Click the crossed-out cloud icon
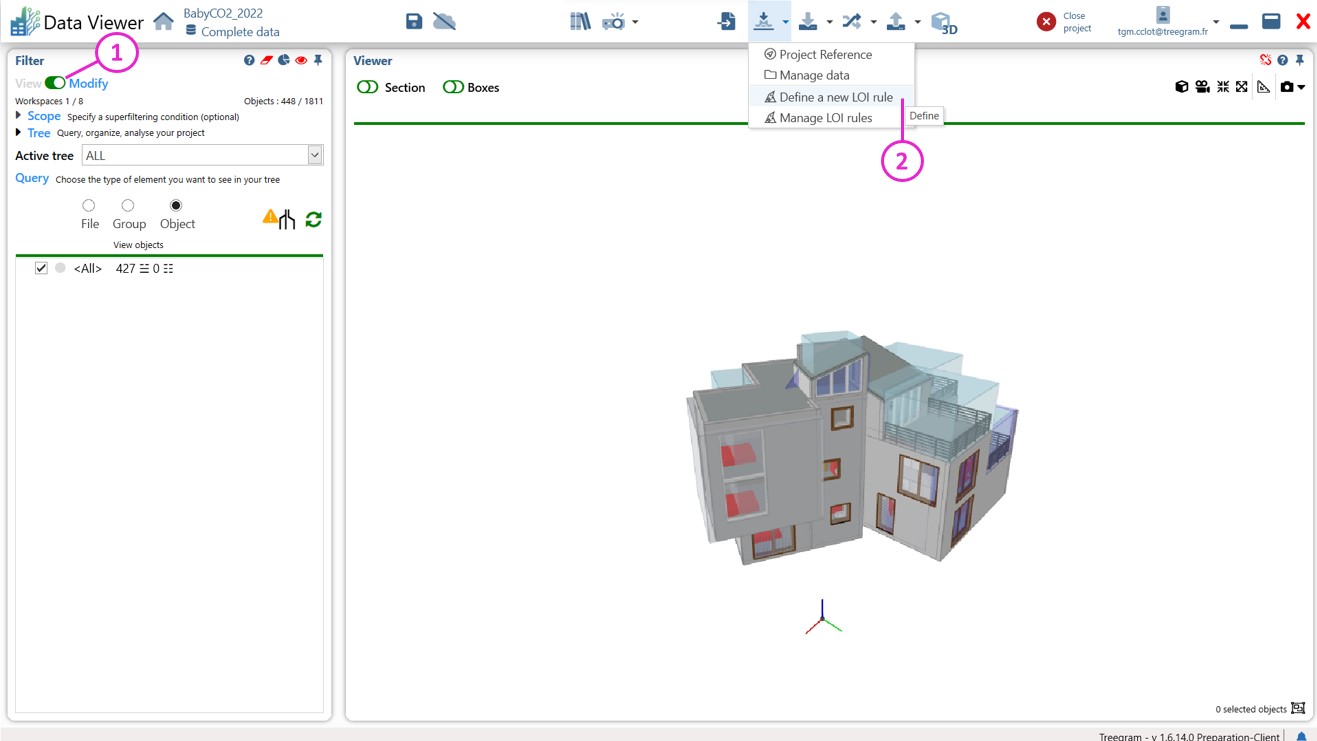The height and width of the screenshot is (741, 1317). click(x=444, y=21)
